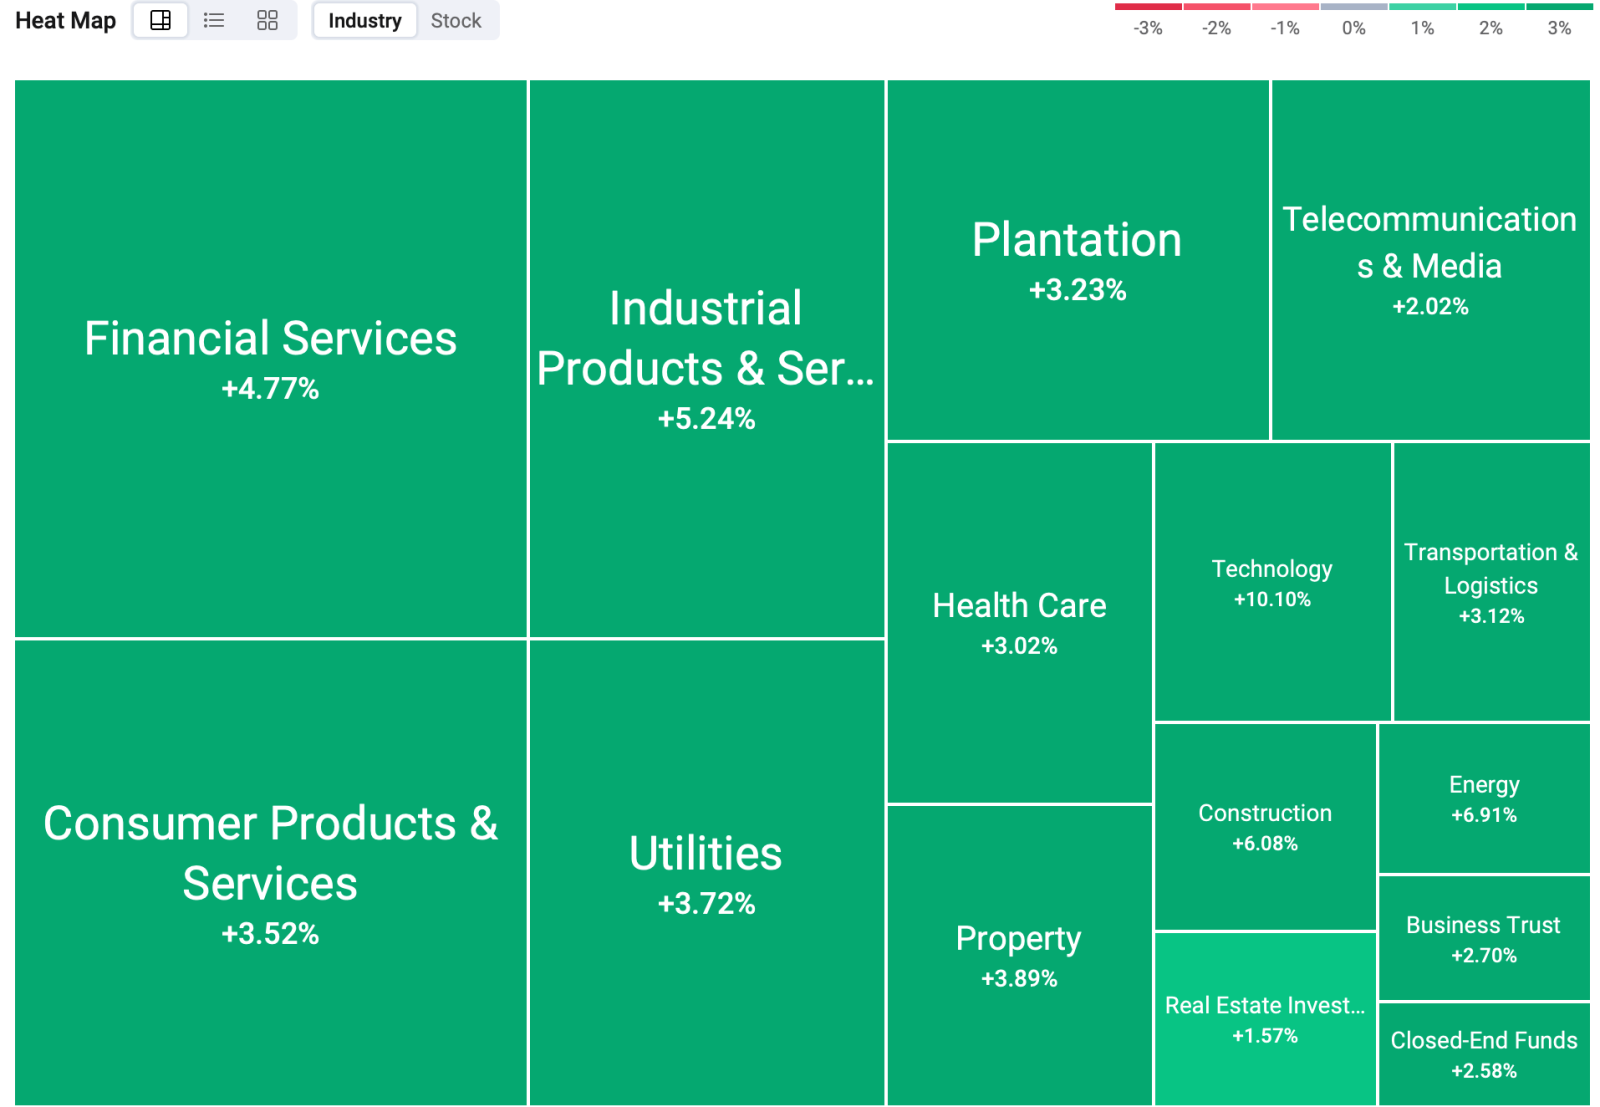Open the Utilities sector tile

click(707, 872)
